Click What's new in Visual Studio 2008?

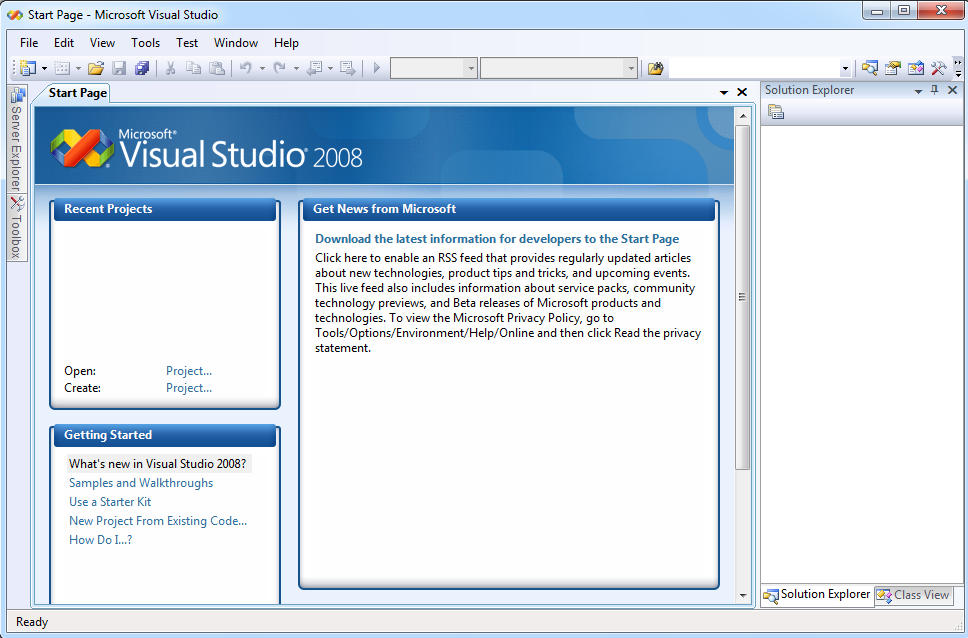click(155, 463)
